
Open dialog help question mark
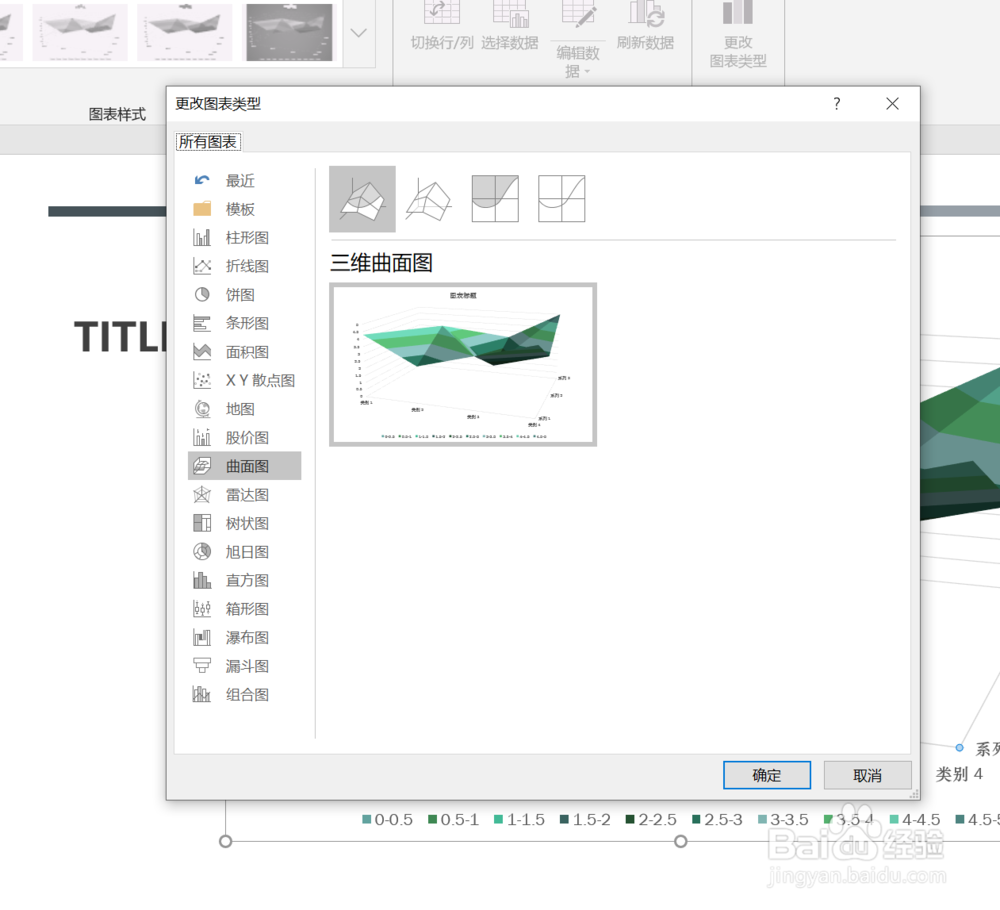click(x=837, y=103)
